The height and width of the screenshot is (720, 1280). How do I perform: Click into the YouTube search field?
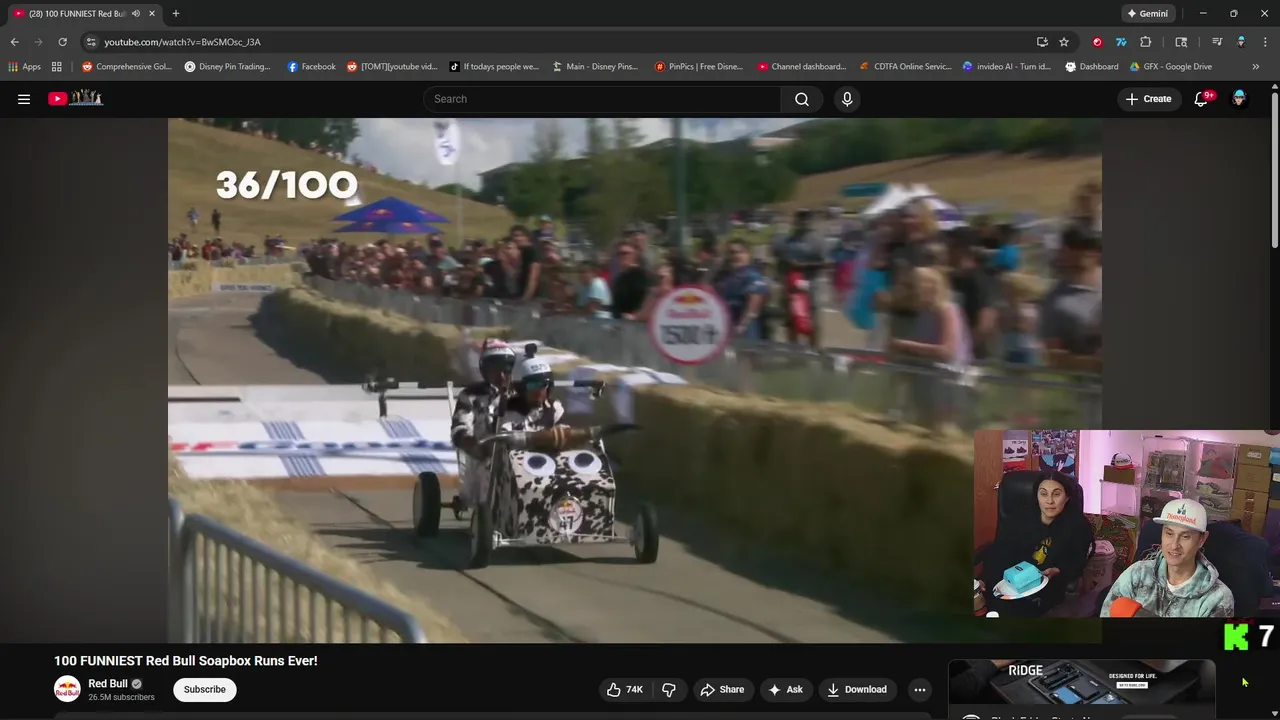coord(603,99)
